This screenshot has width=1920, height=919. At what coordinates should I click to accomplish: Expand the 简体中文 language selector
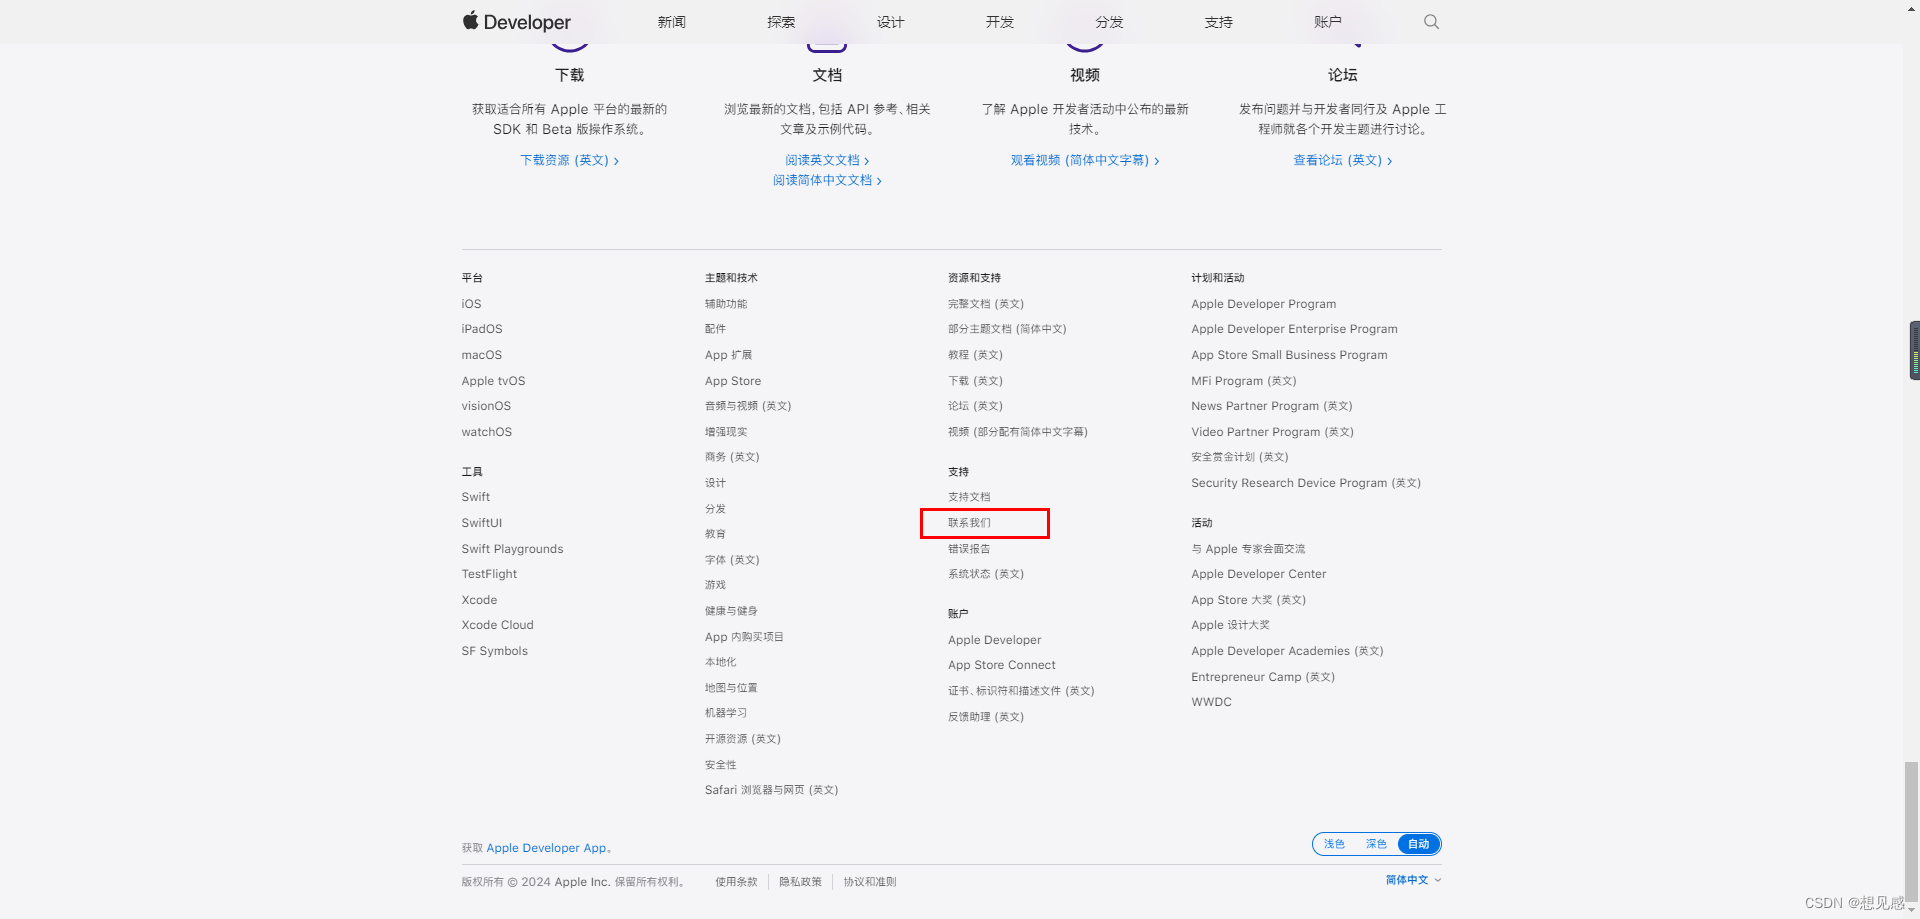tap(1413, 880)
